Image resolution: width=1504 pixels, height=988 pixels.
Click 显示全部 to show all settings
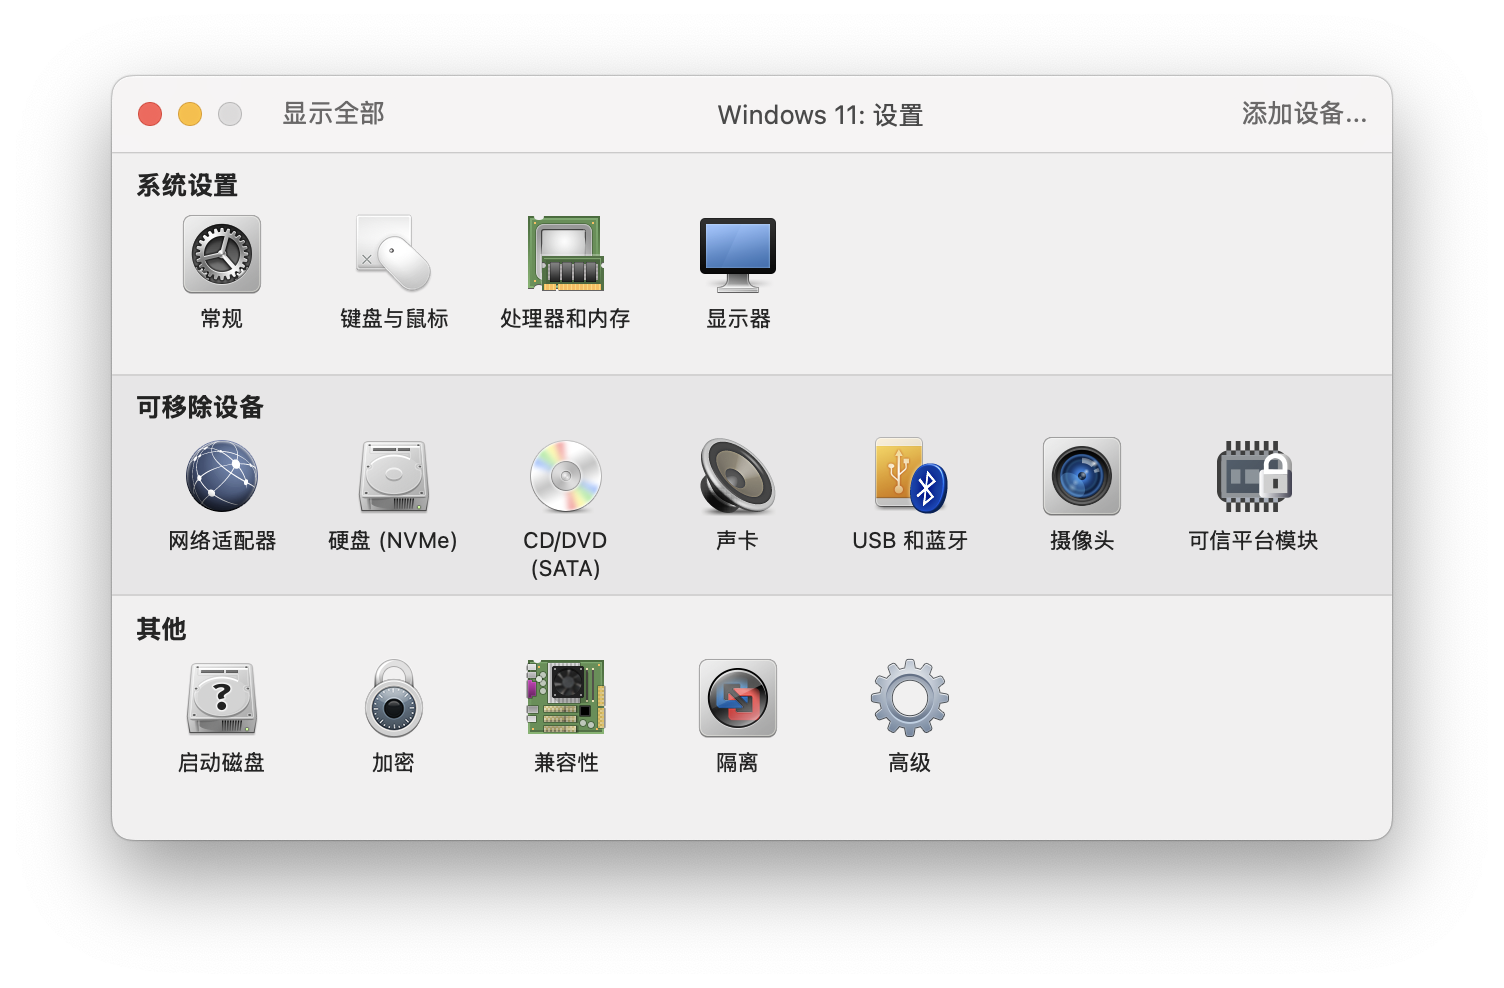(x=333, y=114)
